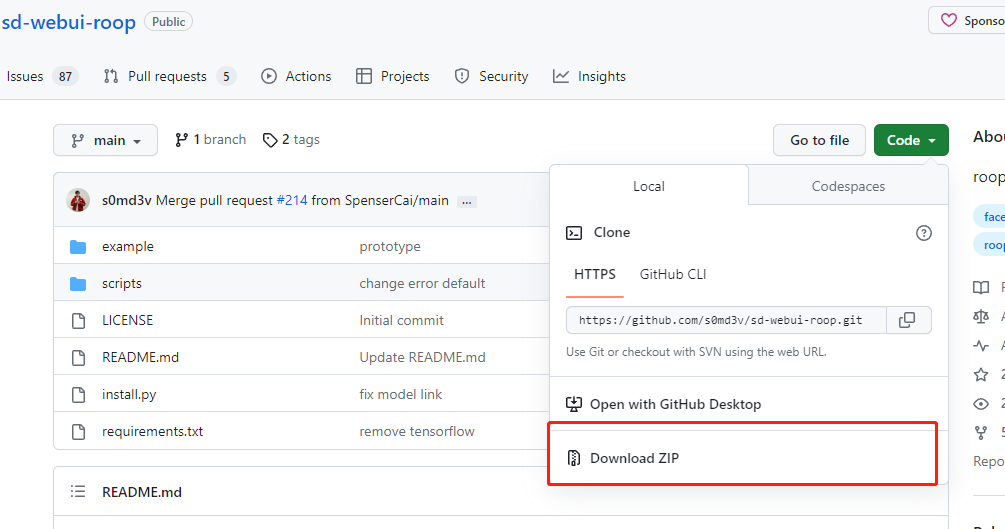Select the Local tab in the Code popup

649,186
